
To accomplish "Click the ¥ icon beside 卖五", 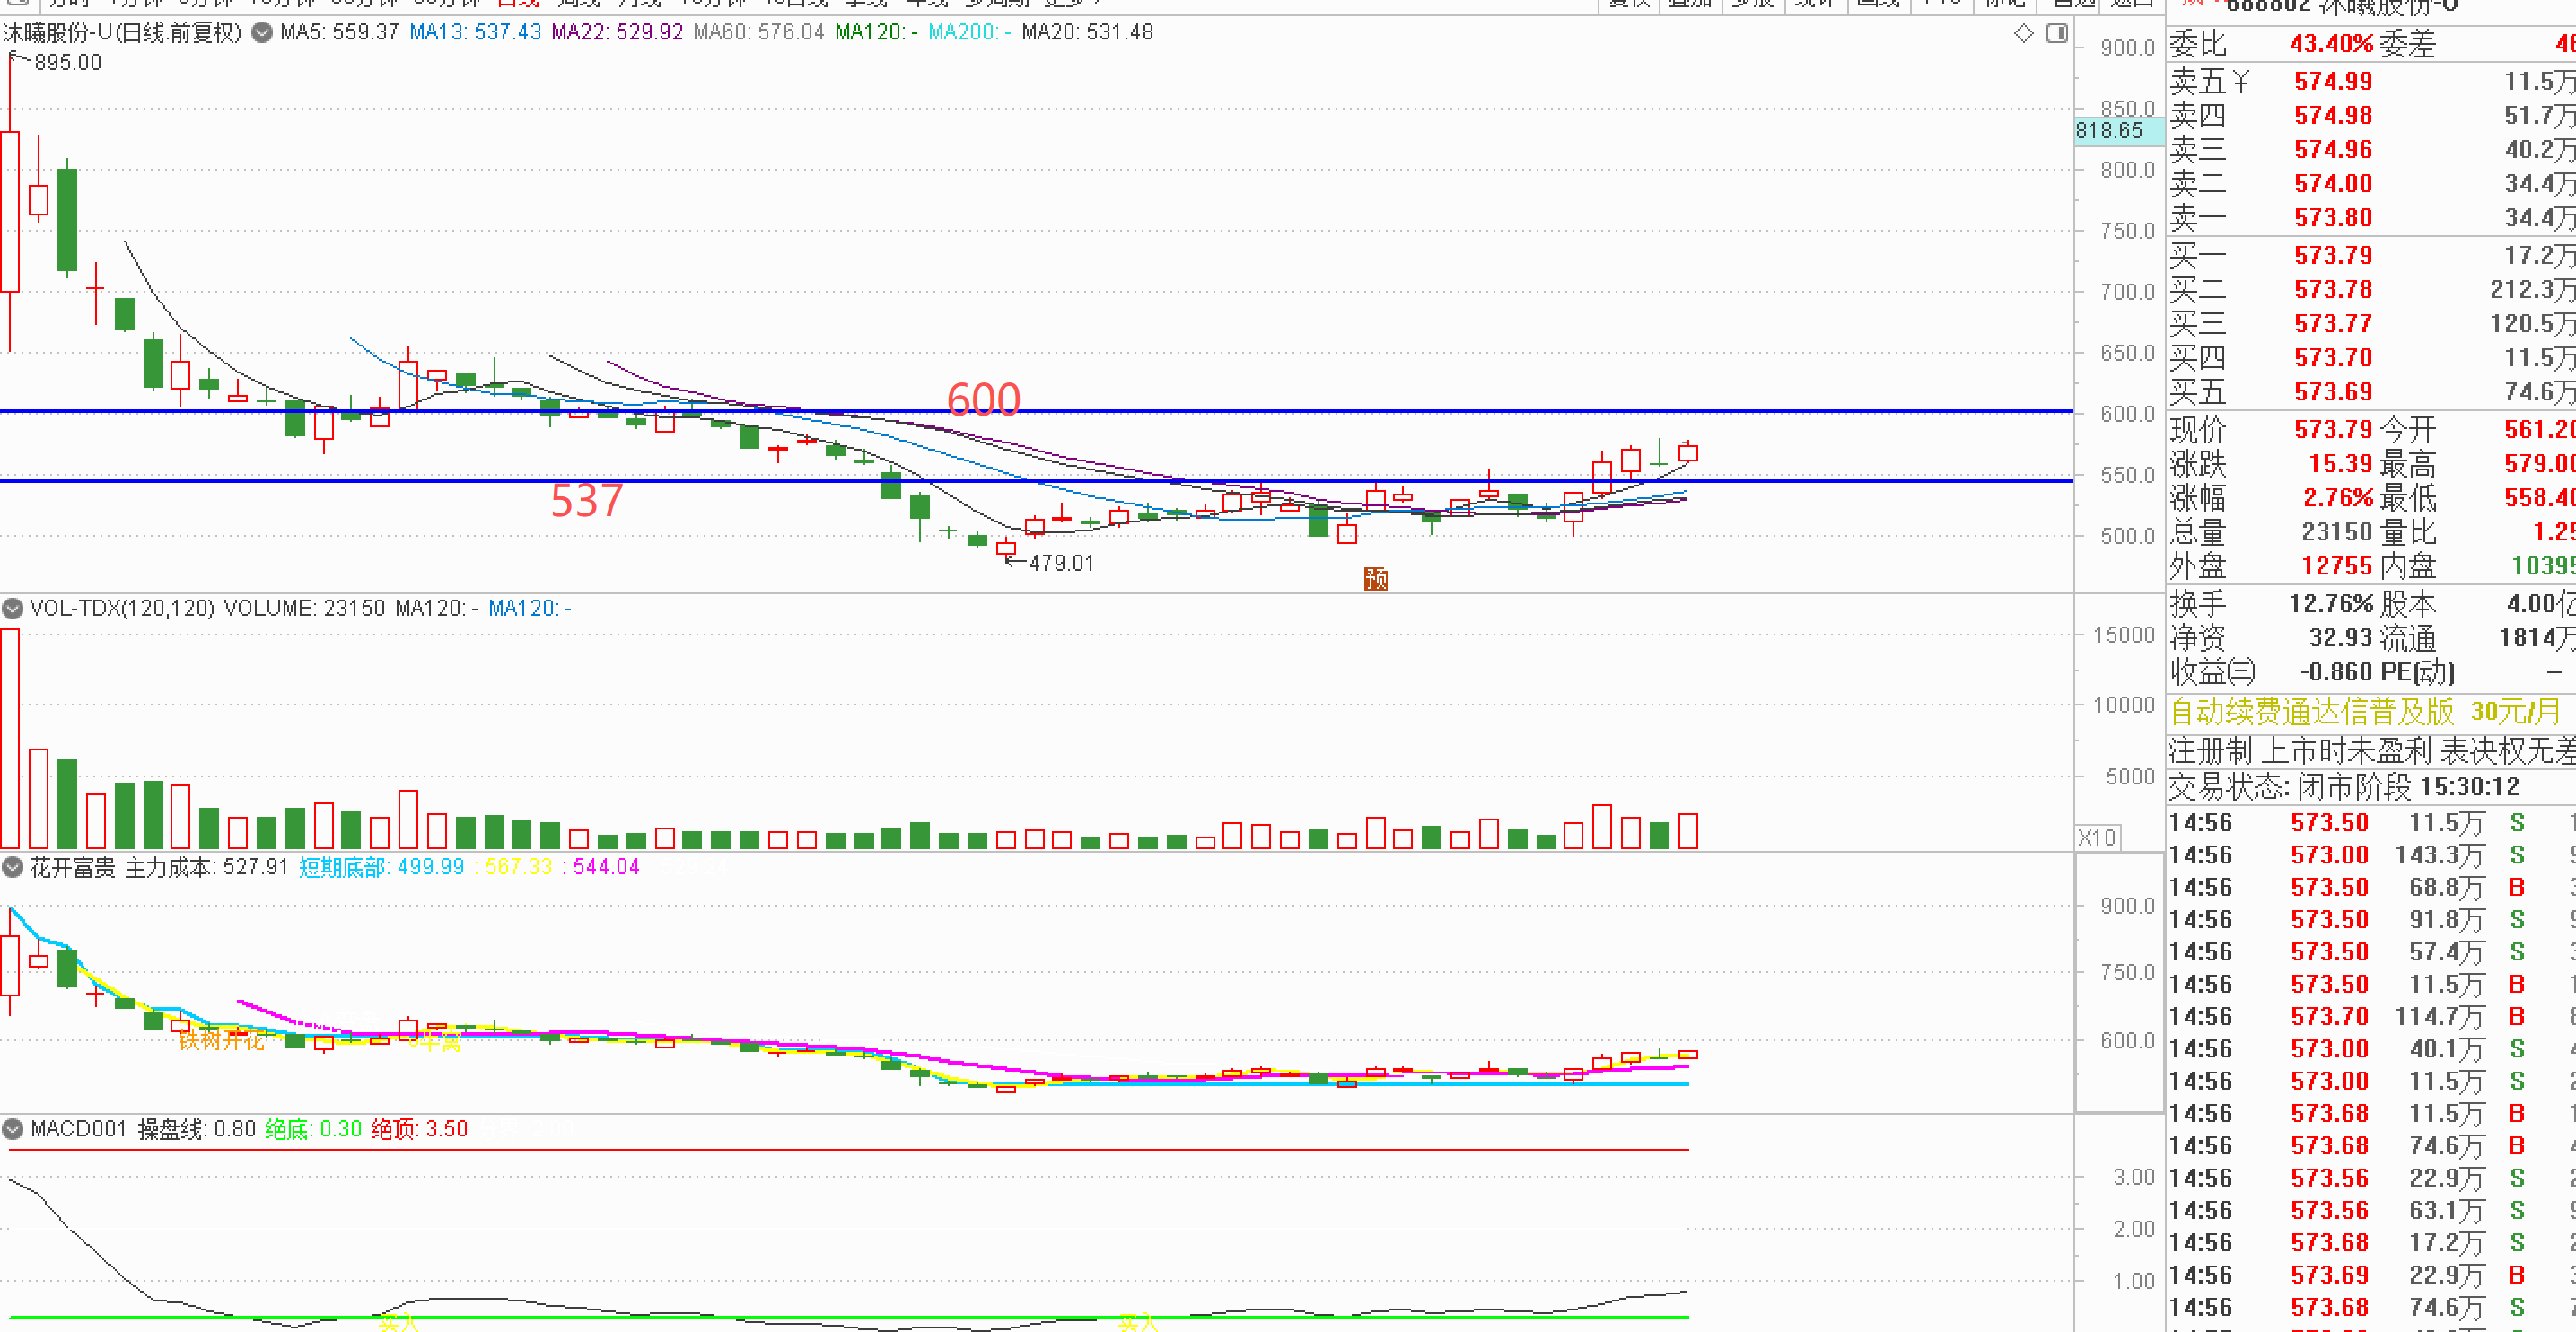I will point(2241,82).
